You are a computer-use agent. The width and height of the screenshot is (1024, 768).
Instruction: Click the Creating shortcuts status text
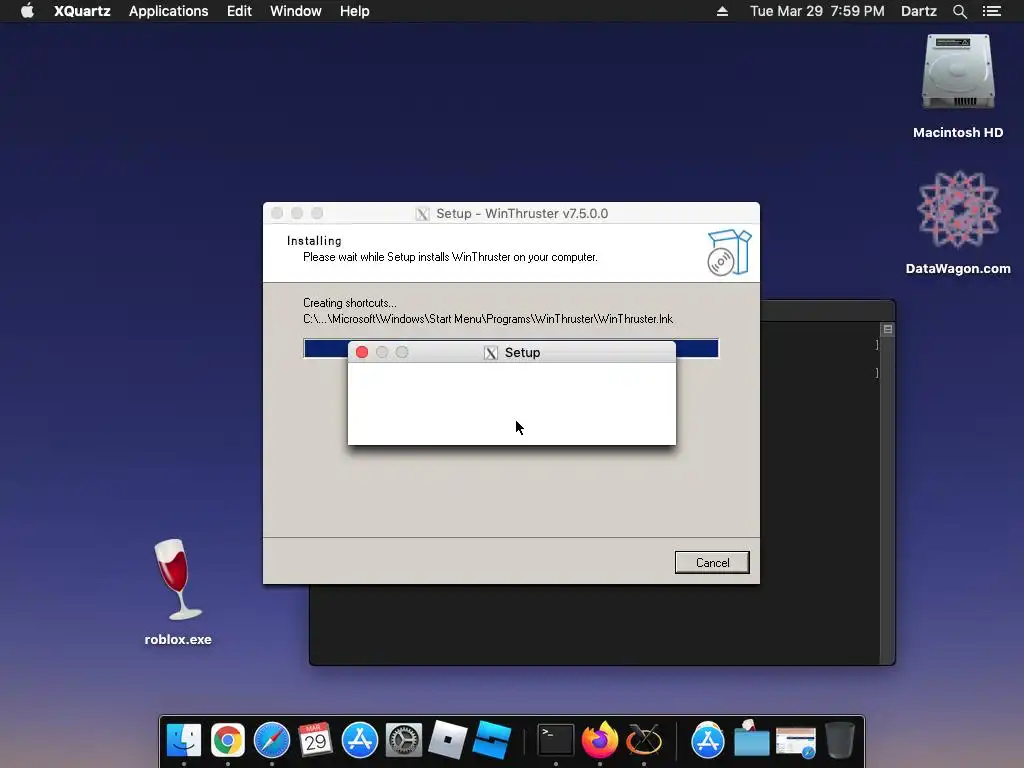click(x=349, y=303)
